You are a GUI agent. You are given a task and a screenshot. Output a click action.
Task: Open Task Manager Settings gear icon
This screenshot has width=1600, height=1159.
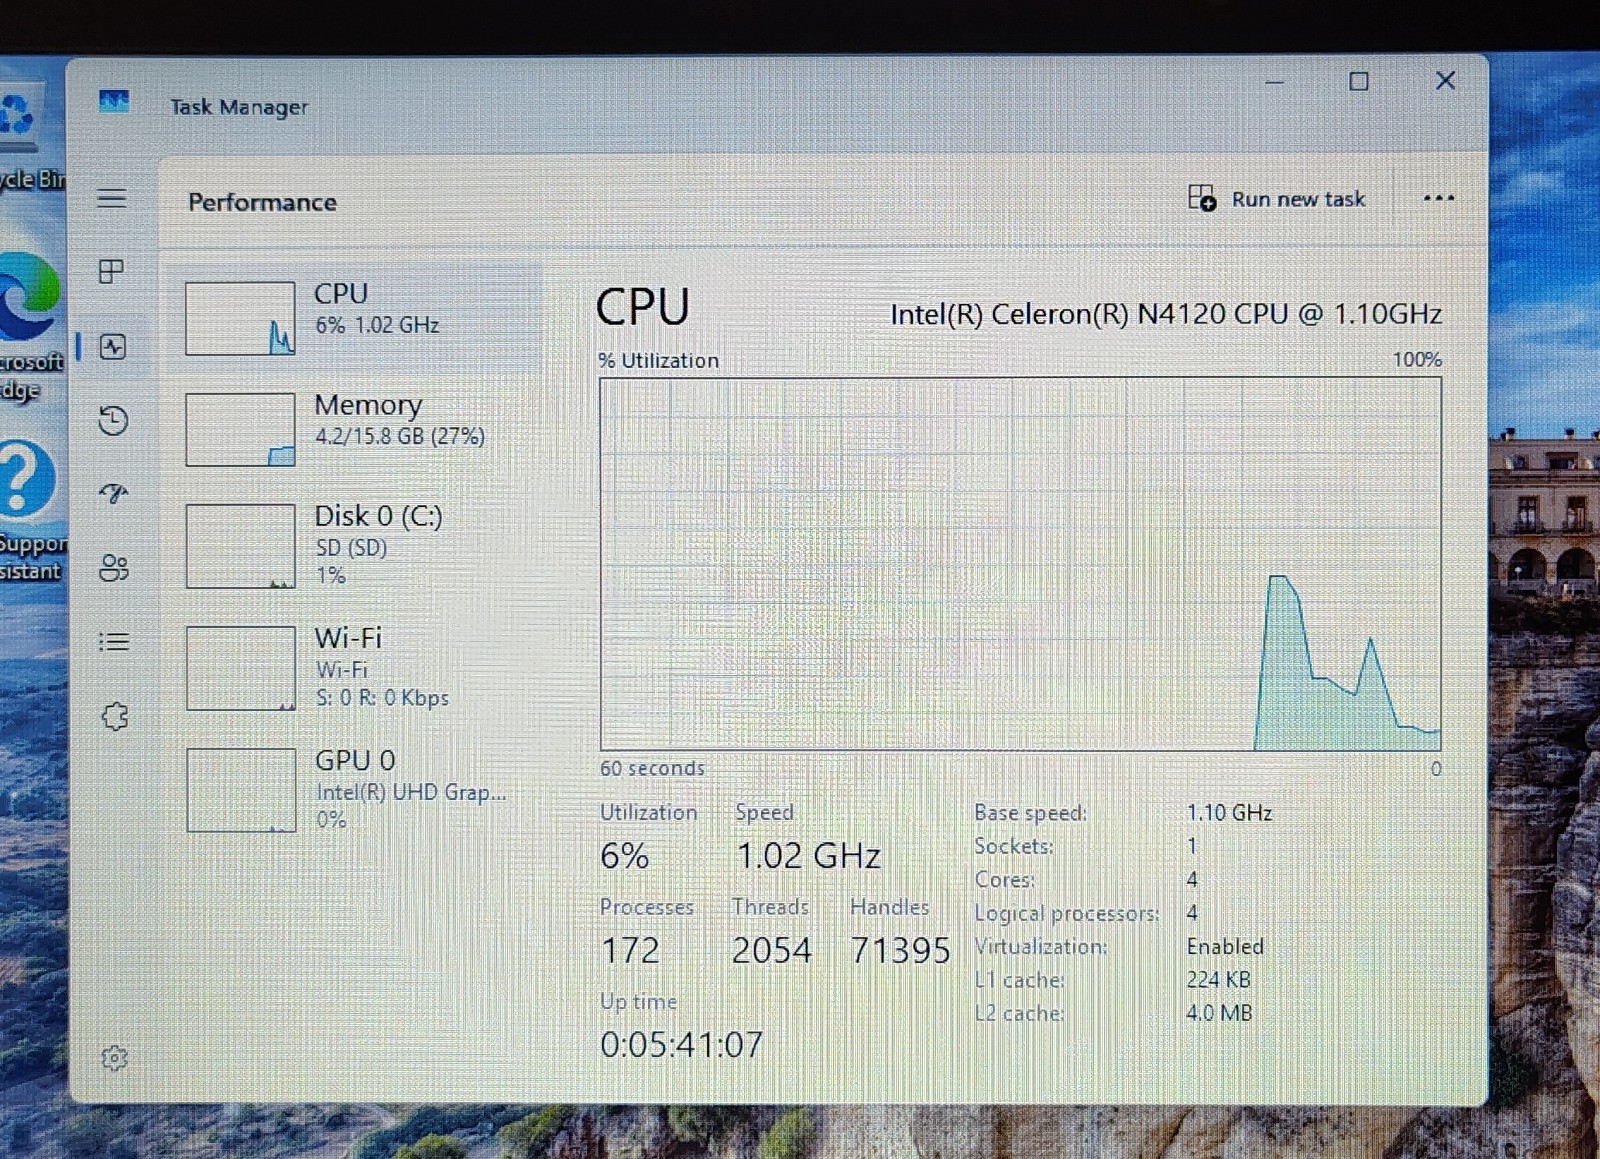click(x=115, y=1058)
